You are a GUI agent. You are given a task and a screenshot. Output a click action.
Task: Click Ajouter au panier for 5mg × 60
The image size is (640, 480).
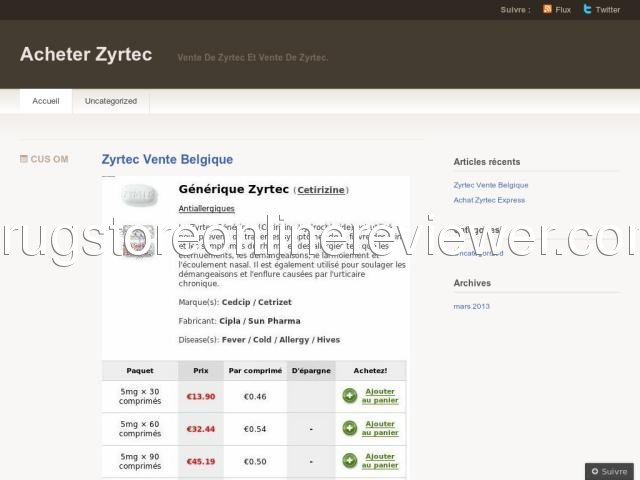380,428
